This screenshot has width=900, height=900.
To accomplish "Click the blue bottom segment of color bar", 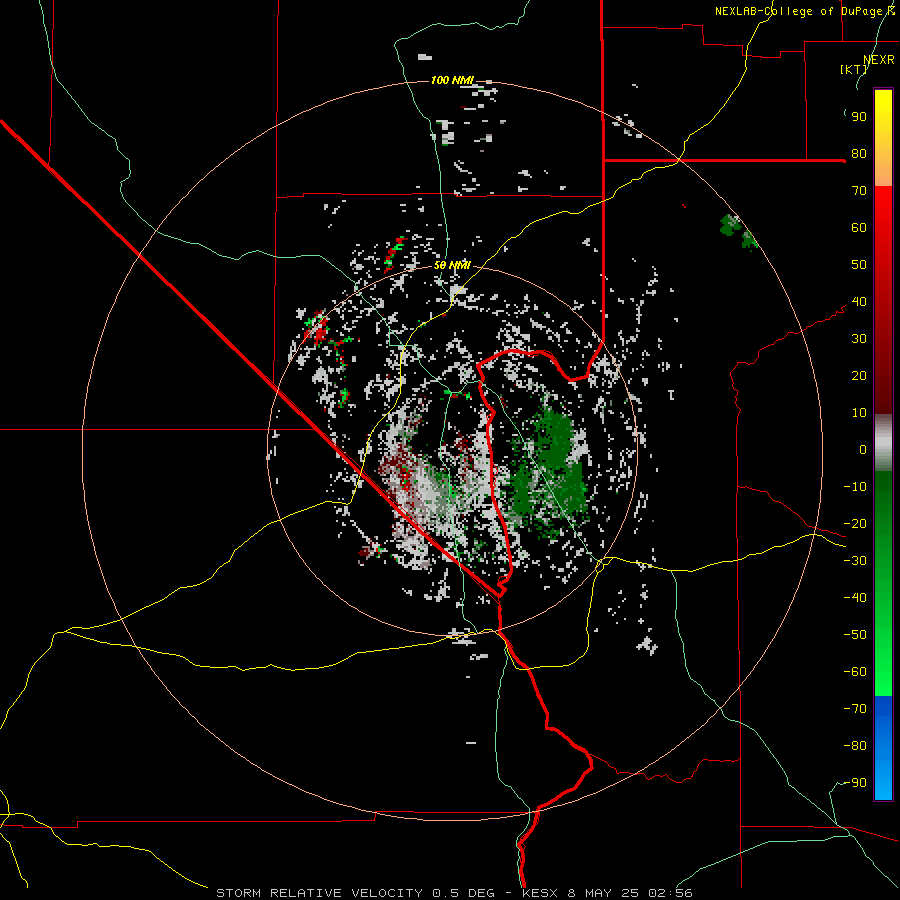I will click(x=883, y=748).
